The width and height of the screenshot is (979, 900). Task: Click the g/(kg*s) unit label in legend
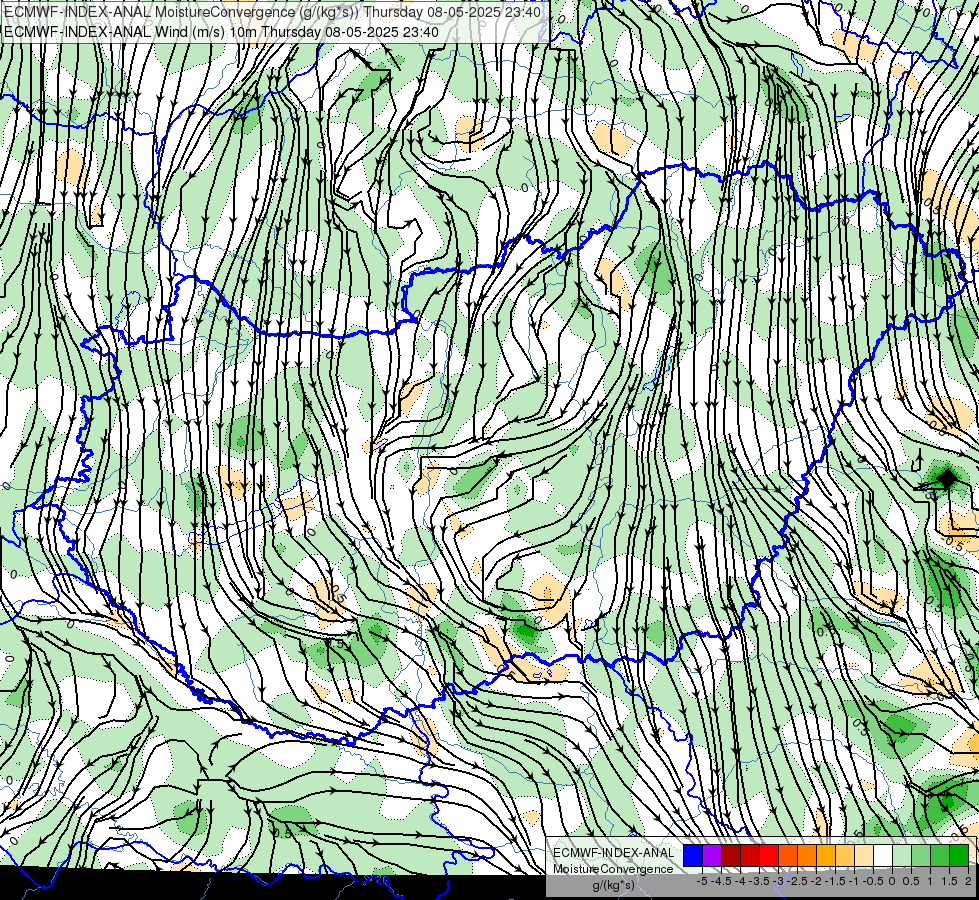[614, 886]
